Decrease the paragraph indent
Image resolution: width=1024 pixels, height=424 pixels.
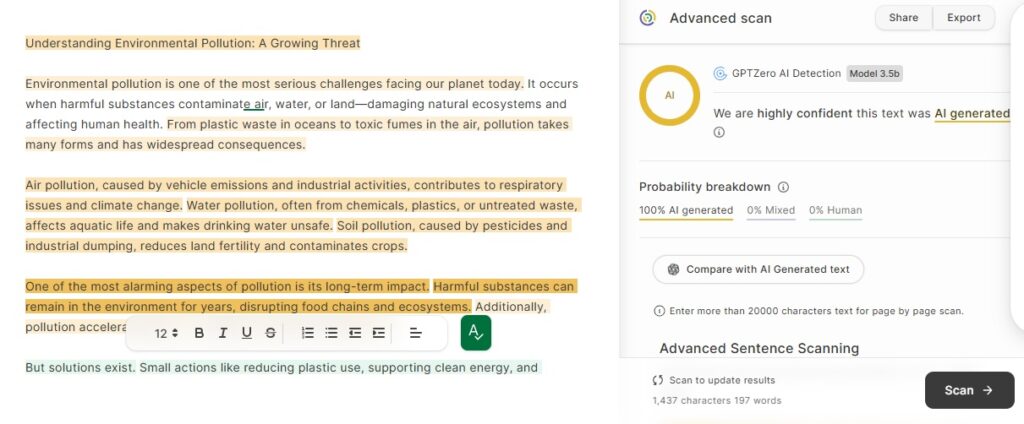(x=355, y=333)
